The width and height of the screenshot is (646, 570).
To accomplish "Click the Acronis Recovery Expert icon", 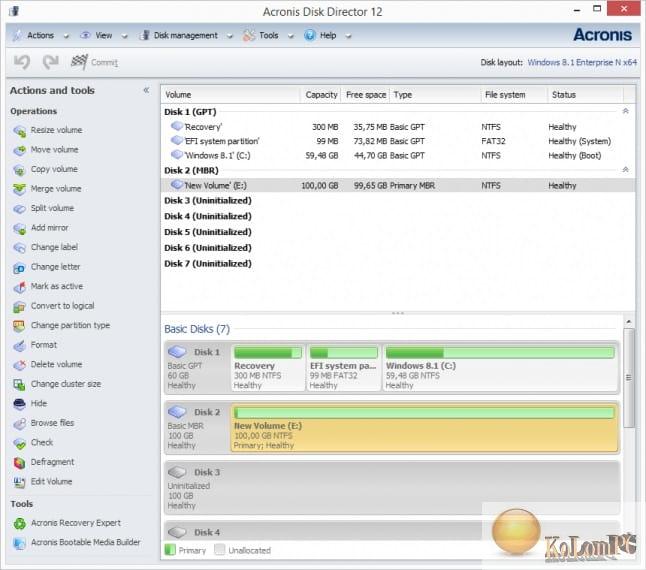I will (19, 523).
